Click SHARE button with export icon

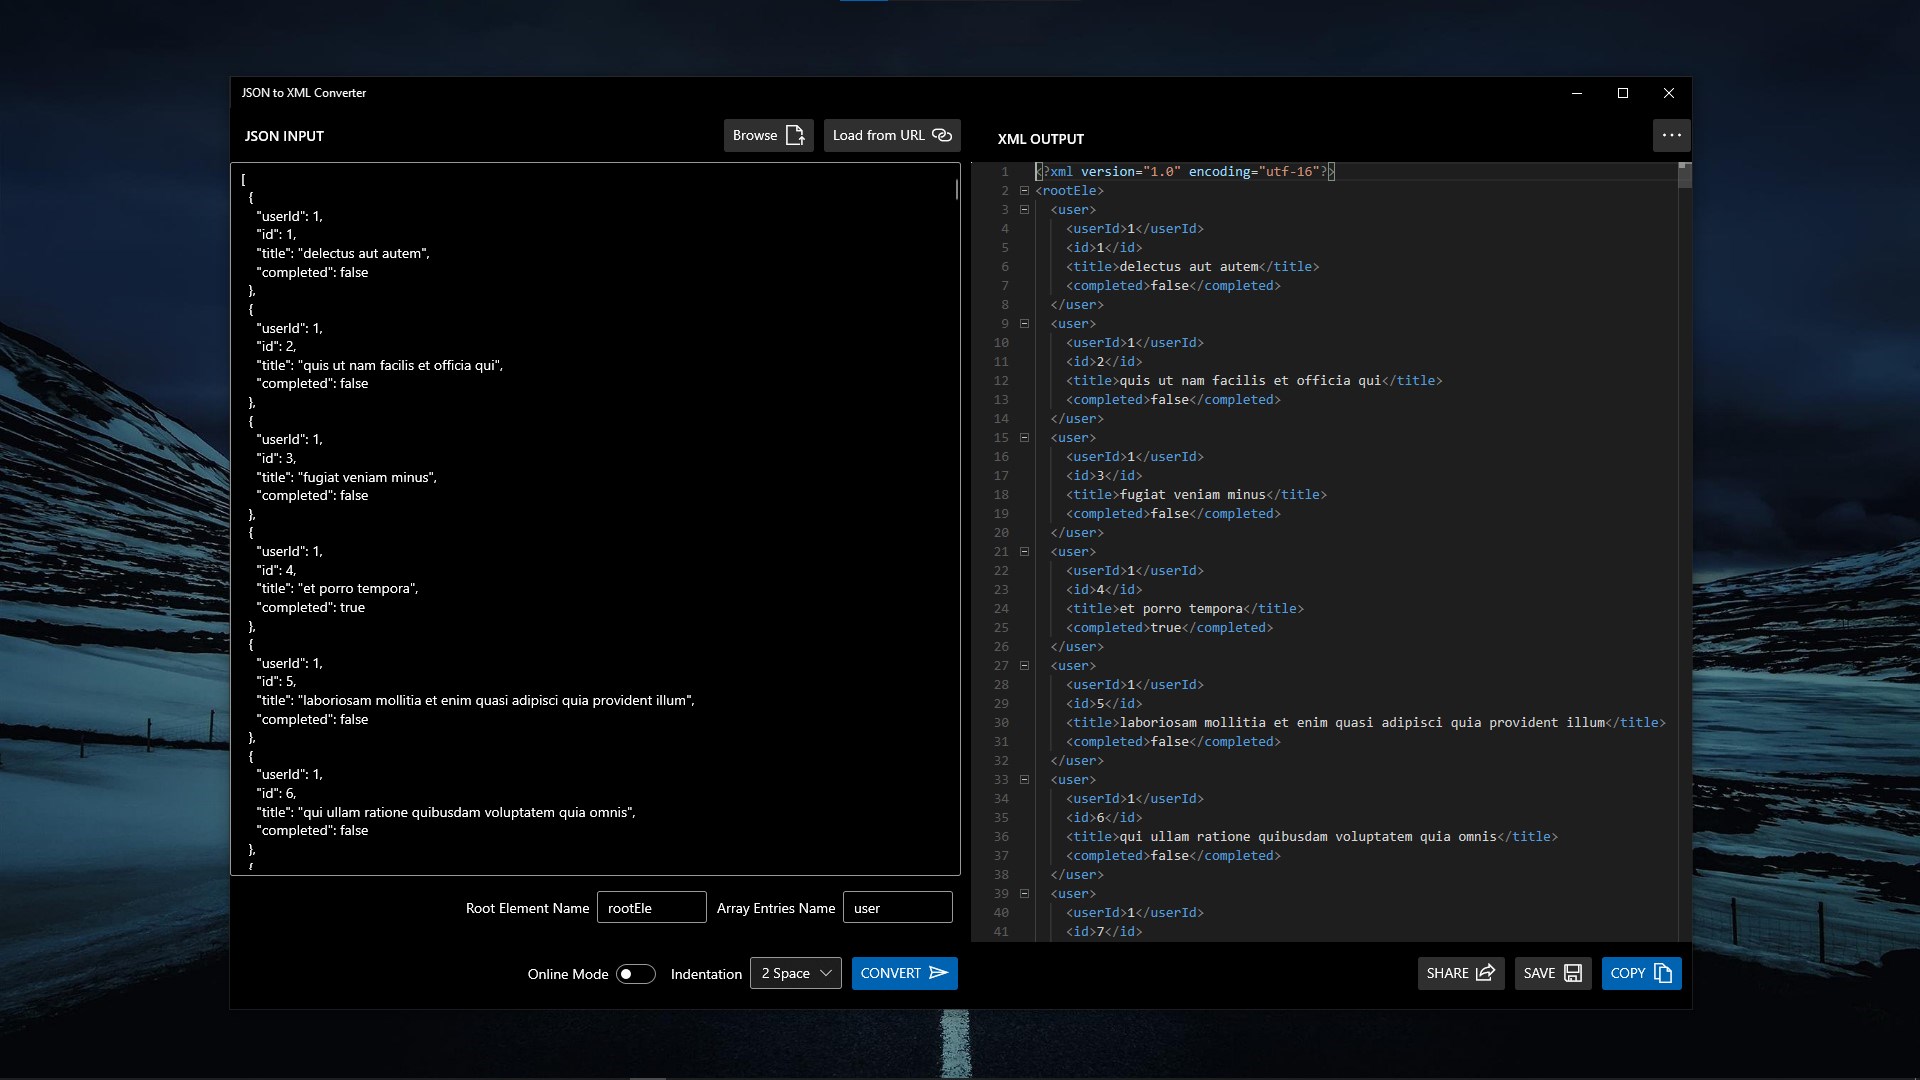1460,973
